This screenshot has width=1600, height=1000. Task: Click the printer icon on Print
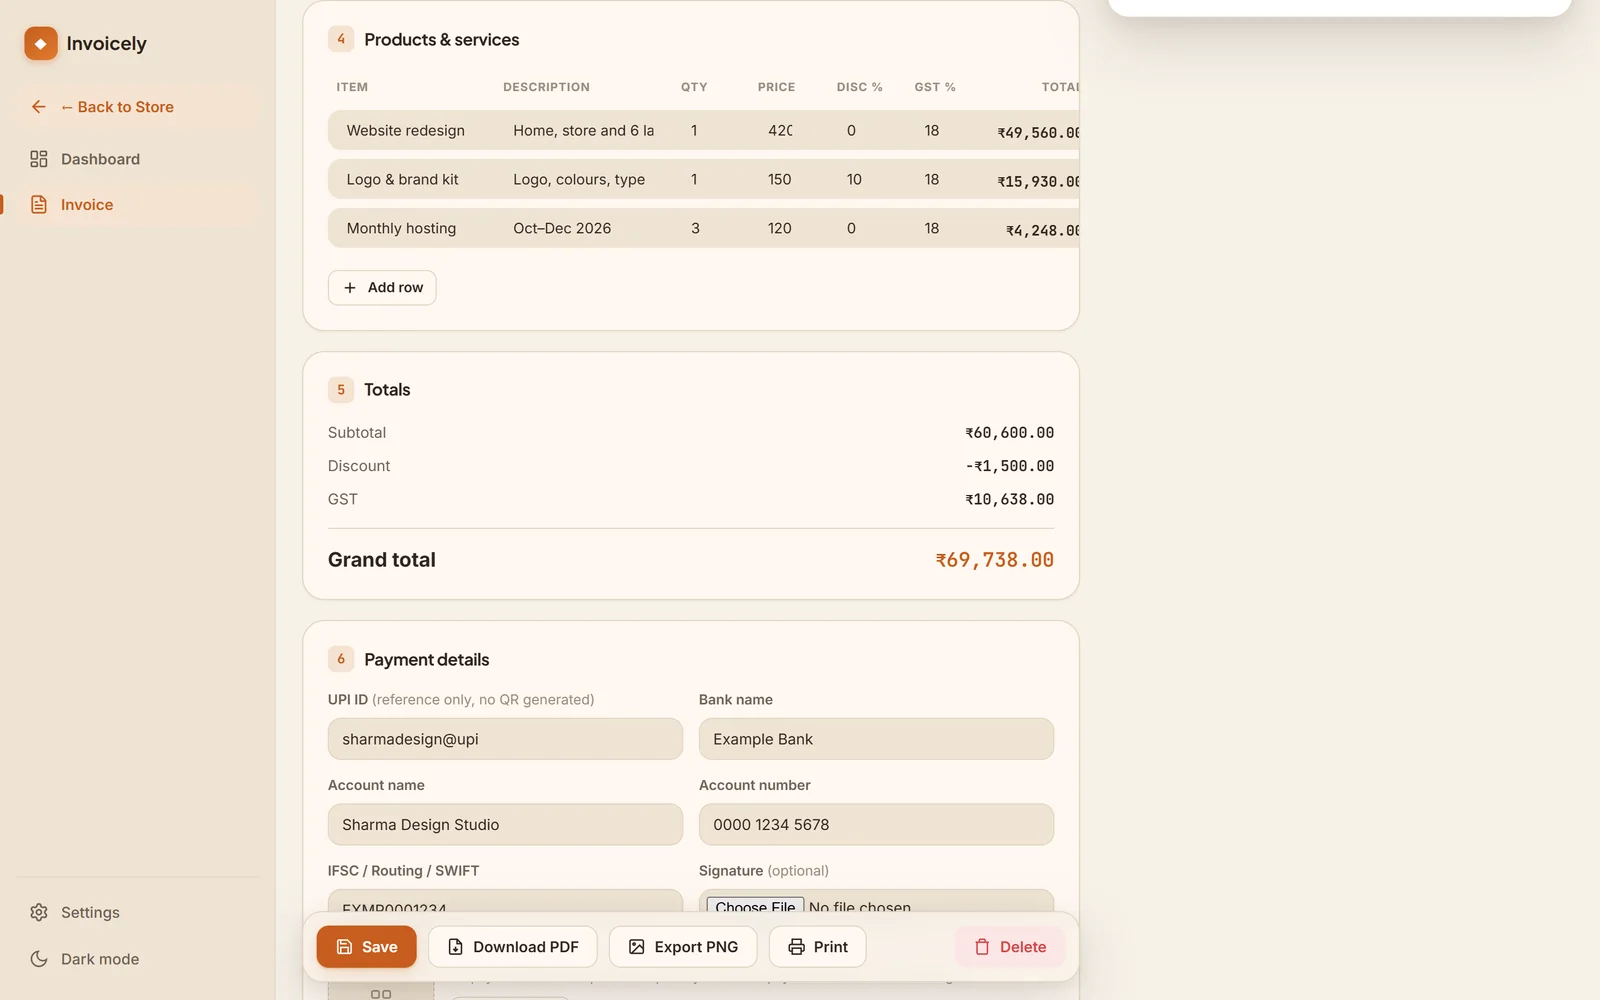(796, 947)
